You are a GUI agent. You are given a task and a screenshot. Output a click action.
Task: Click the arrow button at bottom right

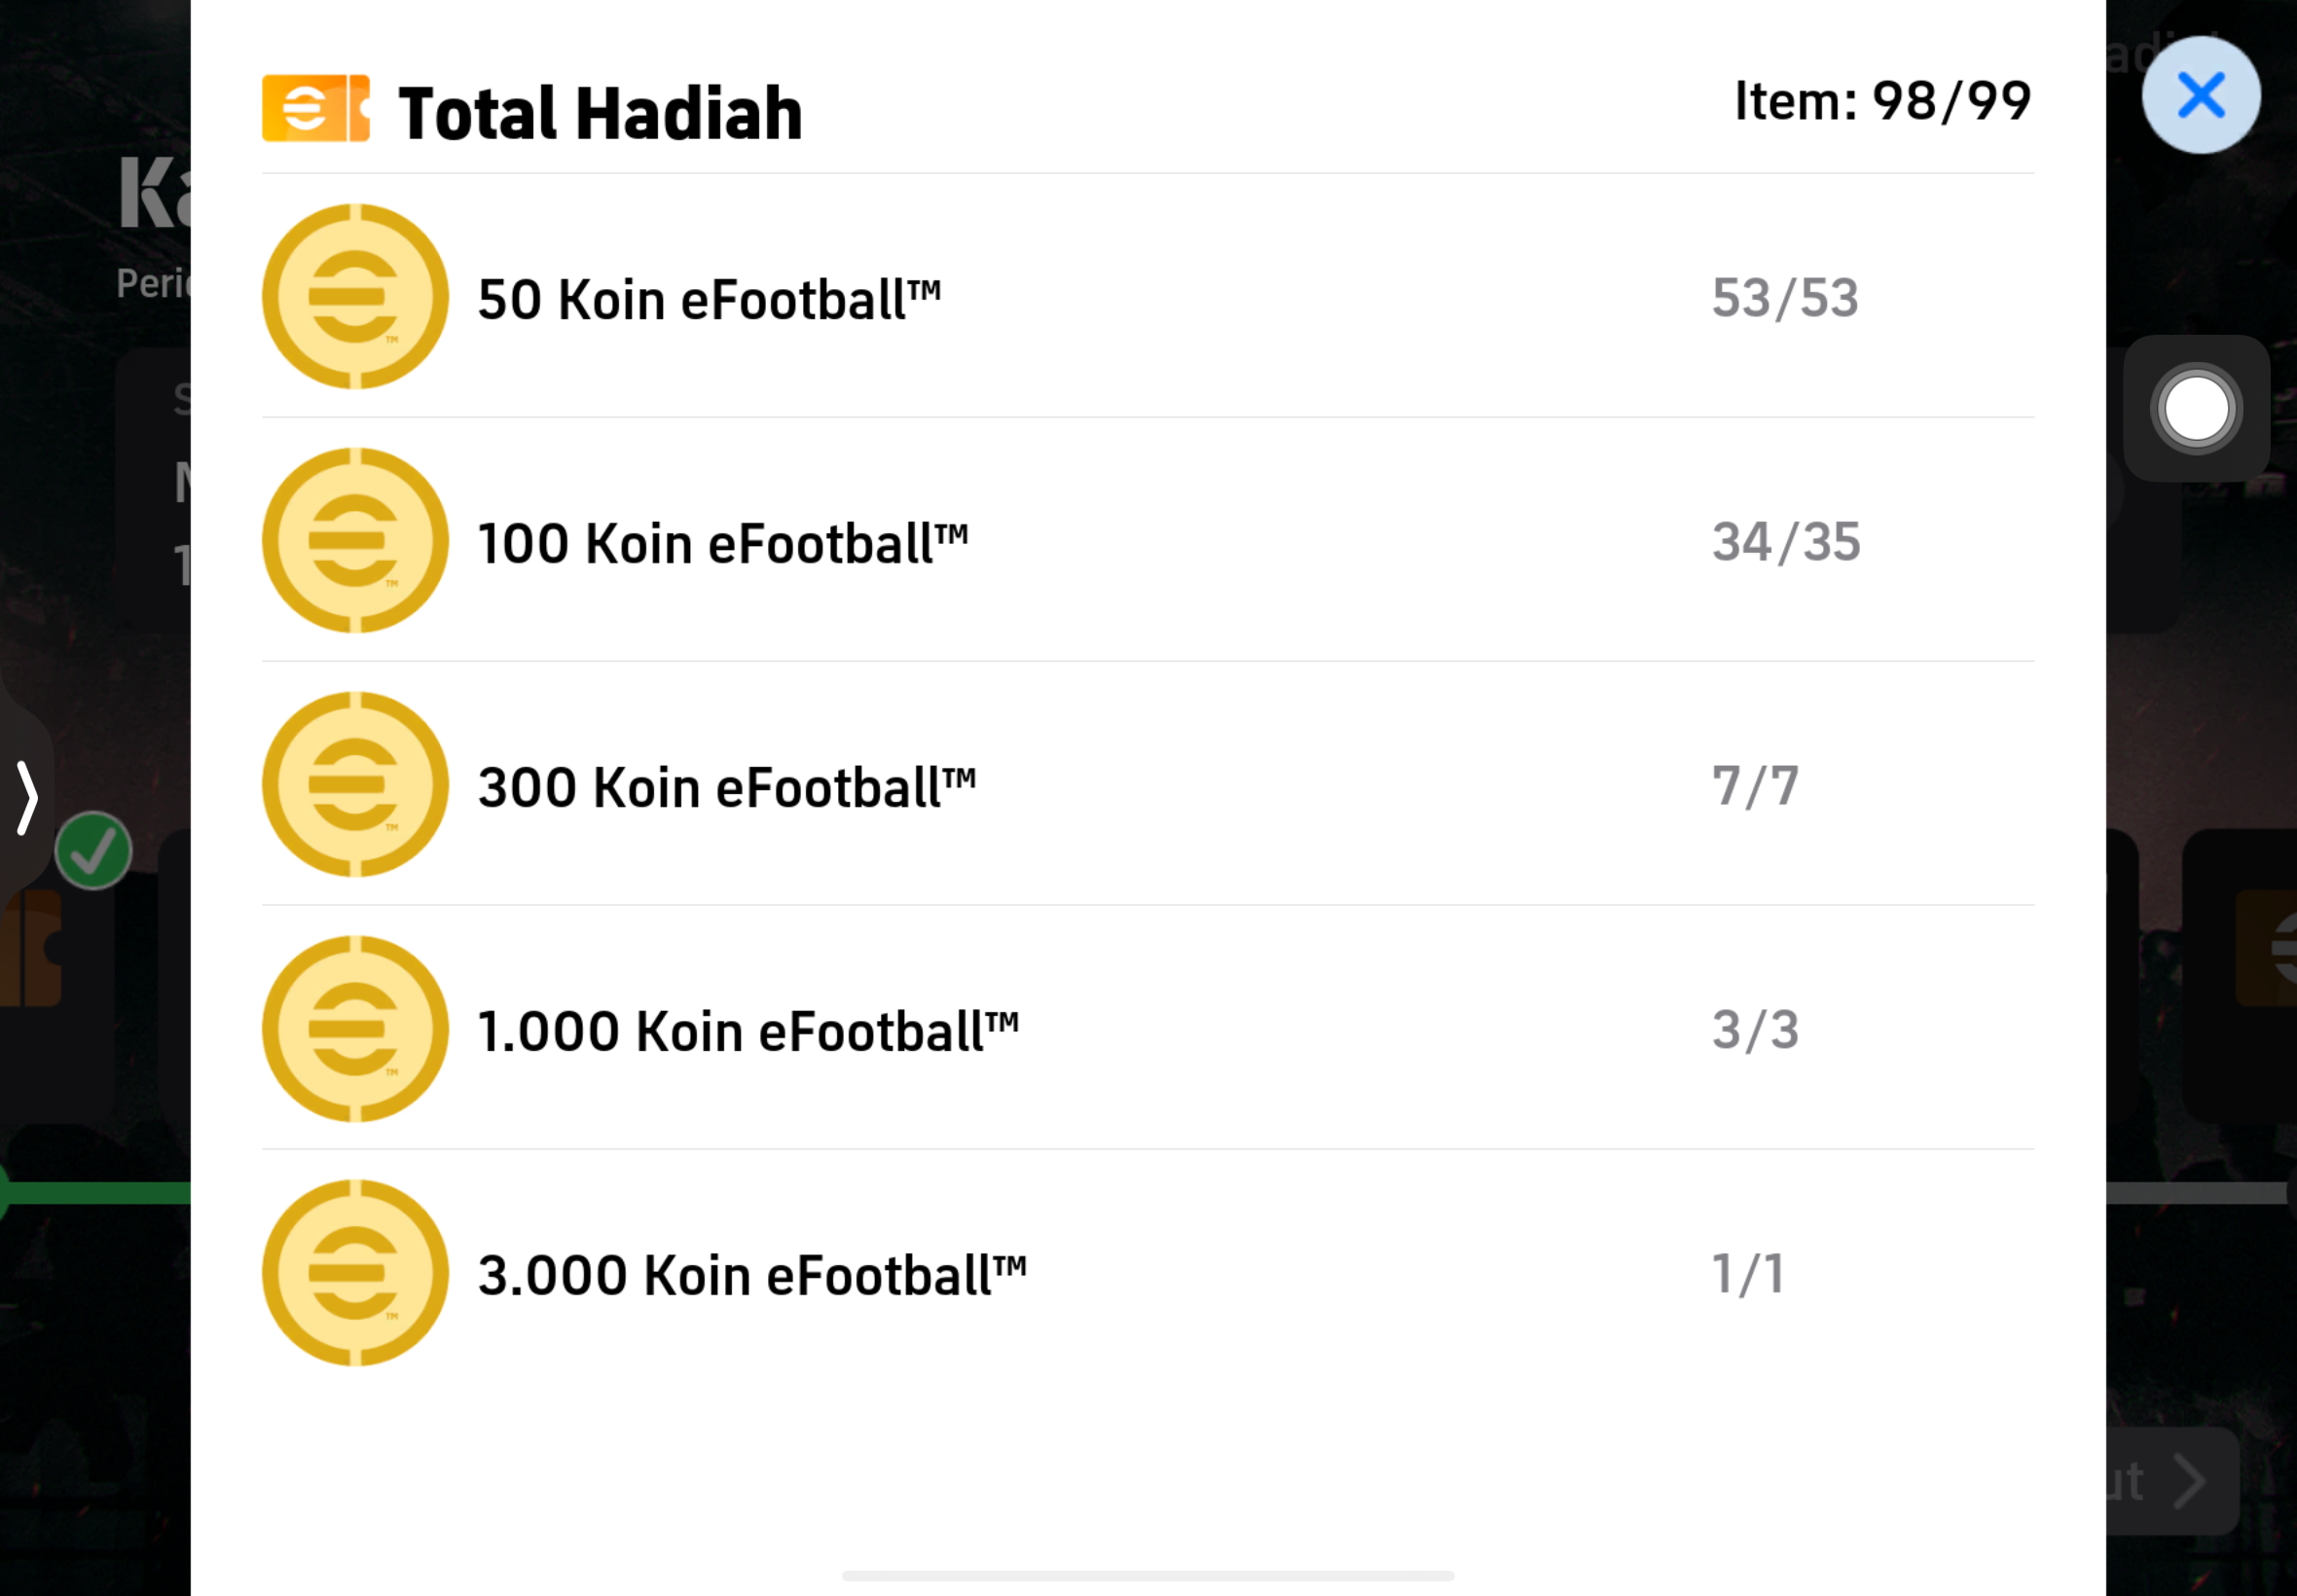tap(2188, 1481)
